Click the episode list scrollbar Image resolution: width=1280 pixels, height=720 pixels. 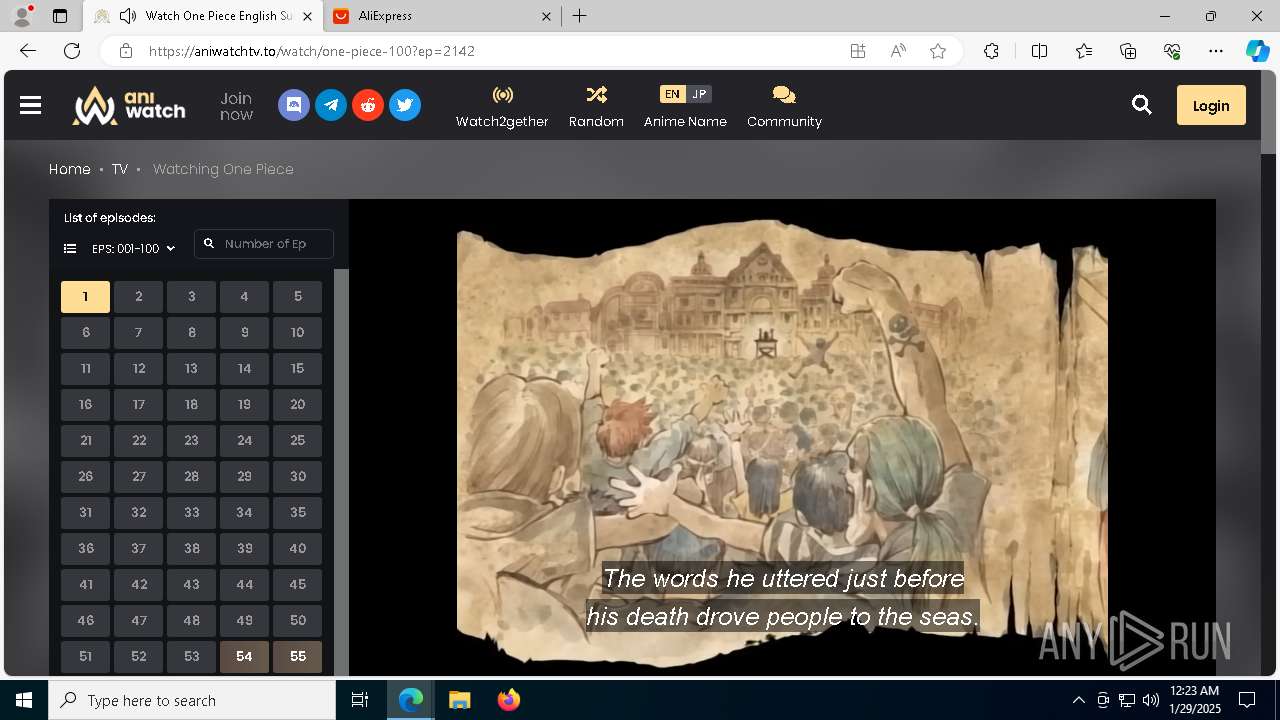[341, 472]
